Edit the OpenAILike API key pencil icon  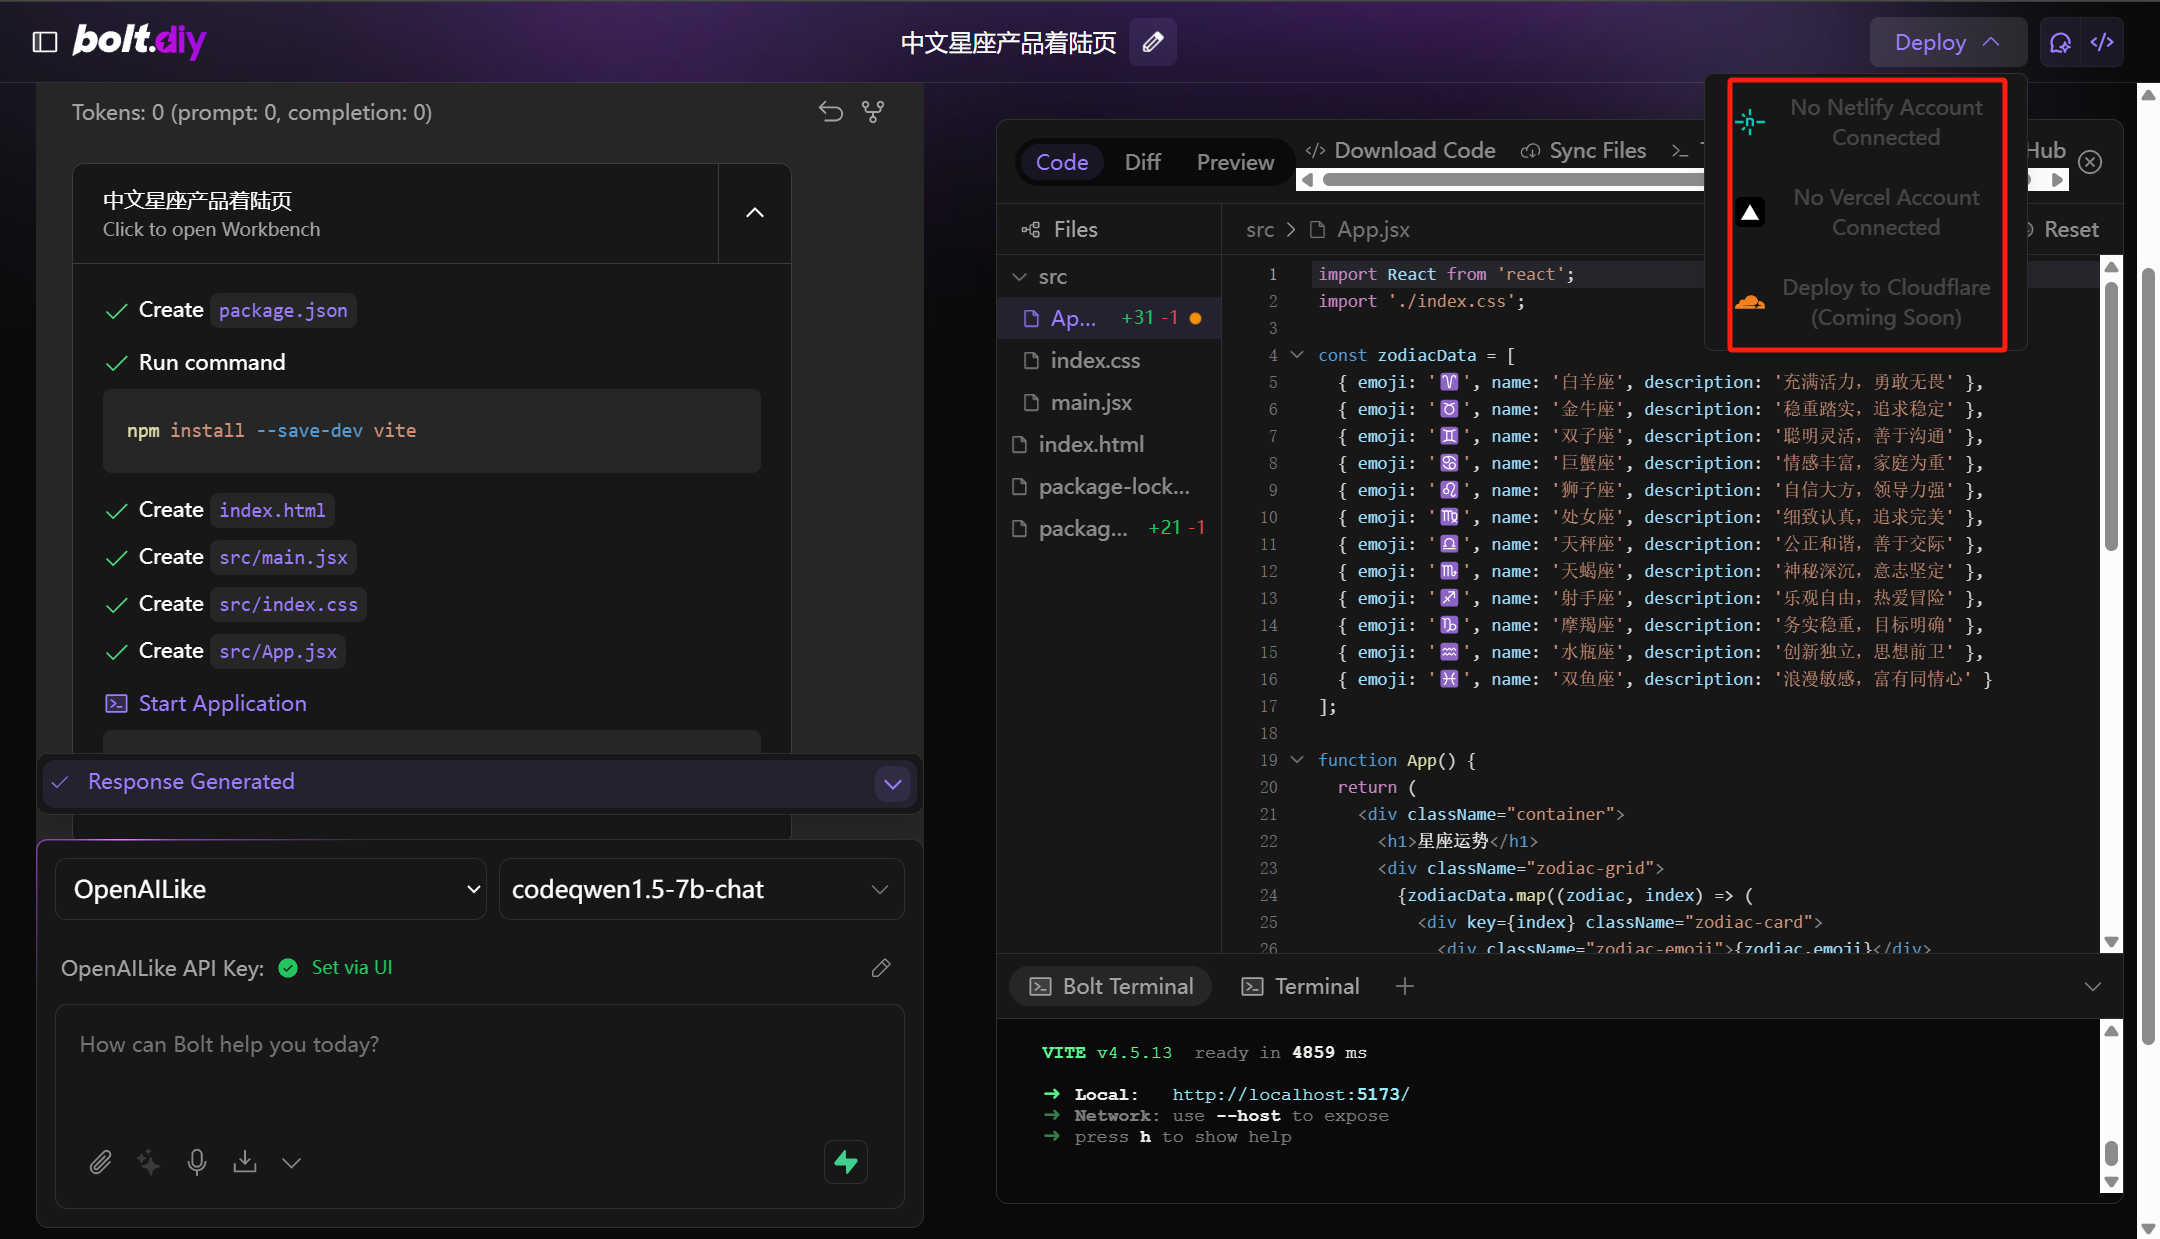click(x=881, y=968)
